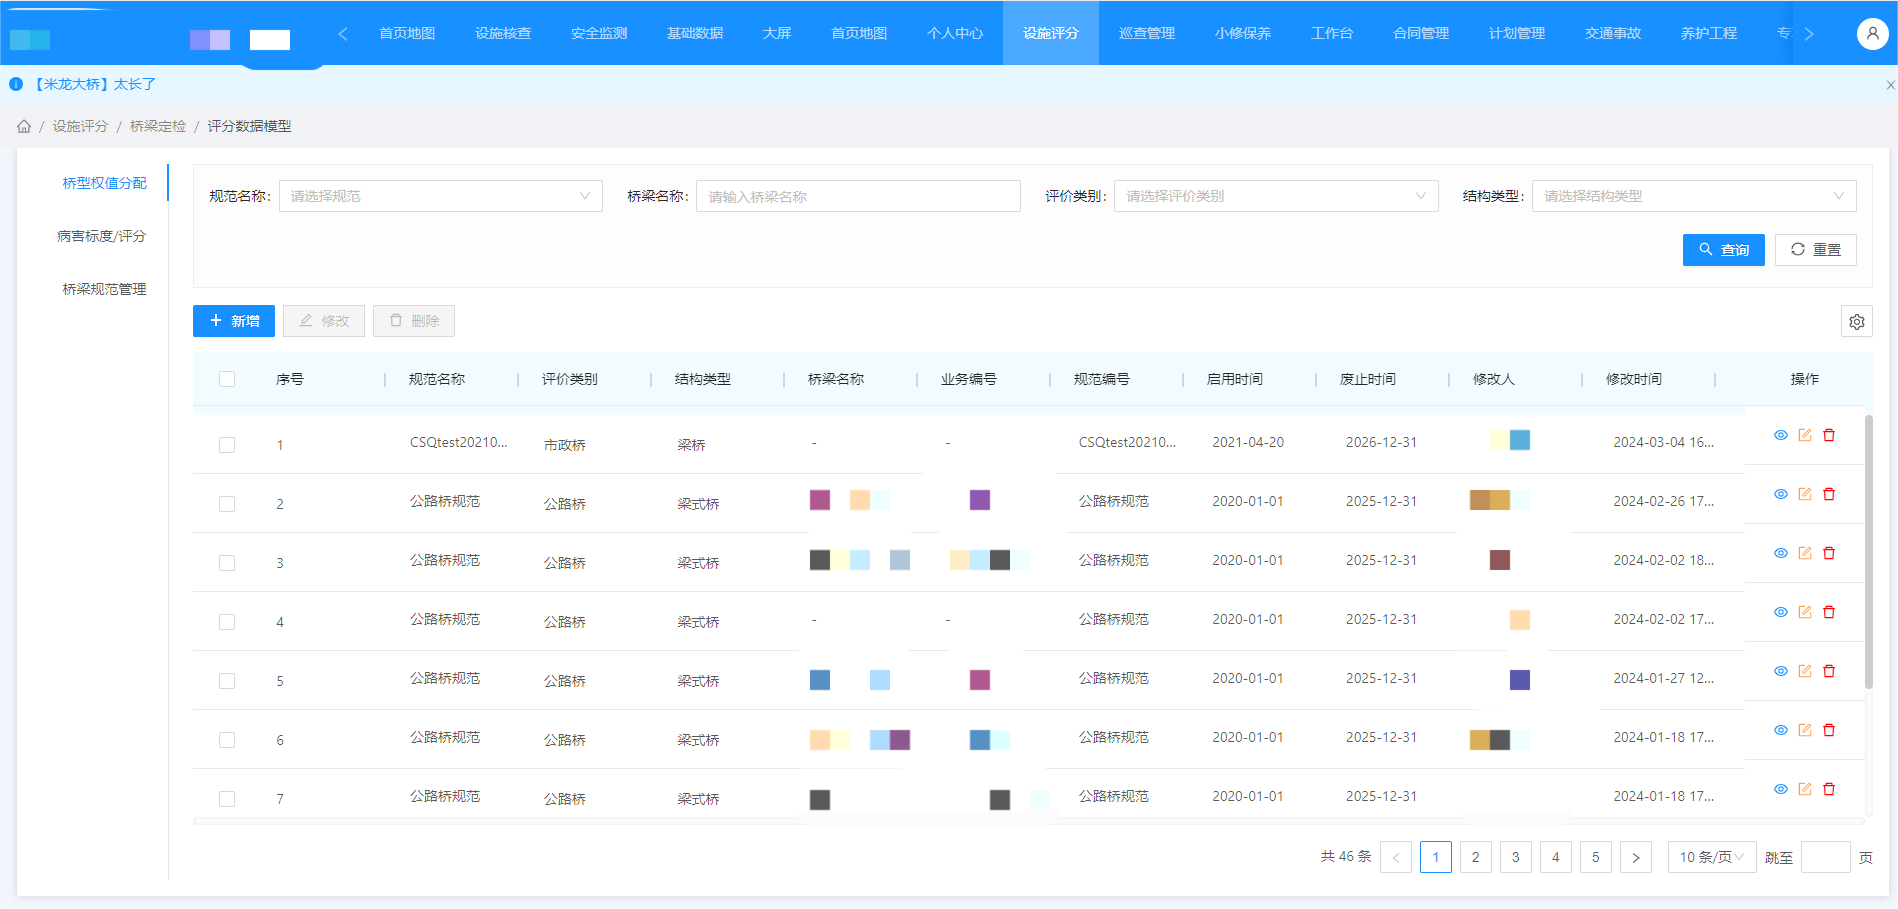Delete row 2 using the trash icon
The width and height of the screenshot is (1898, 909).
click(x=1829, y=494)
